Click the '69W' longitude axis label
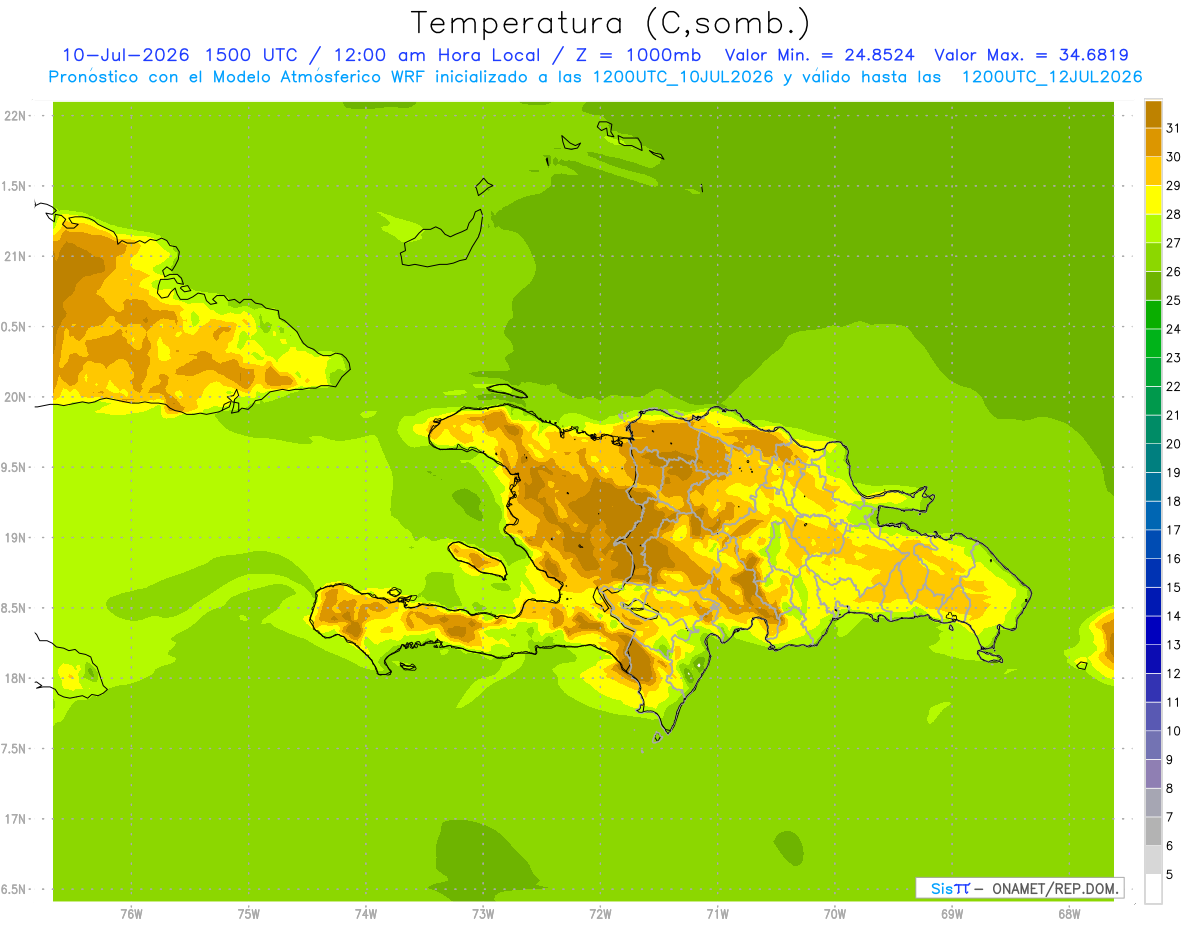 tap(952, 914)
